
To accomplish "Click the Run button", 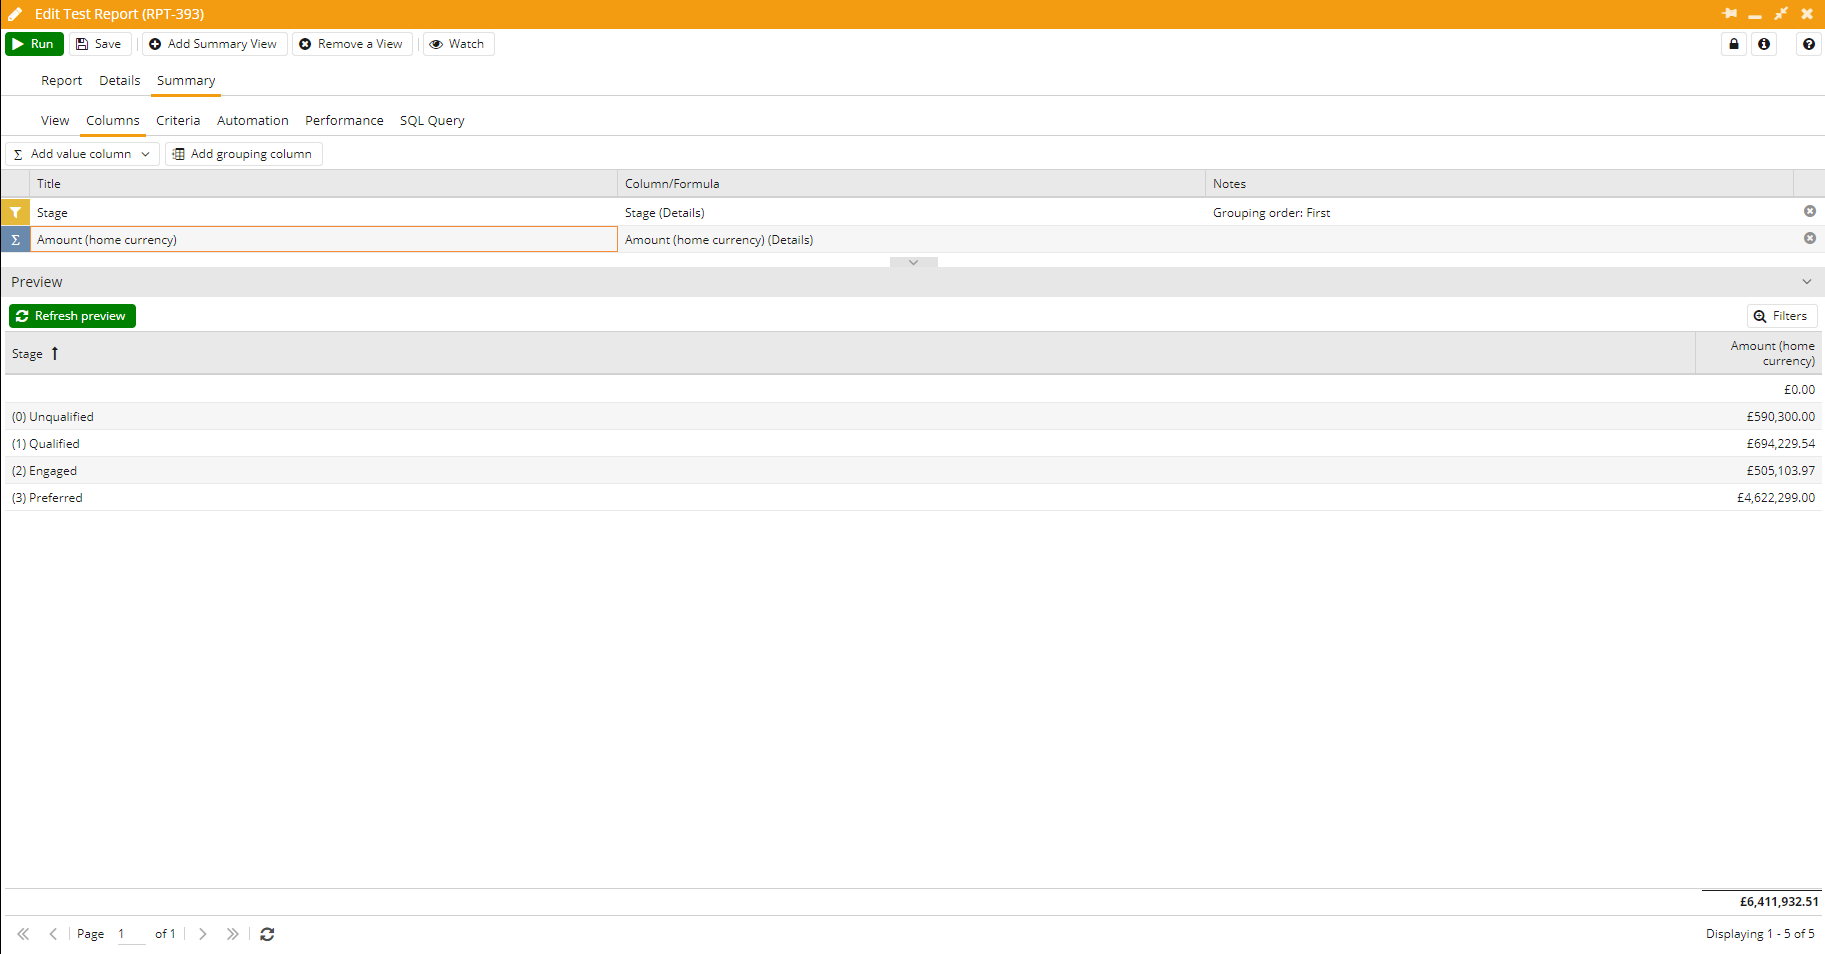I will pyautogui.click(x=34, y=44).
